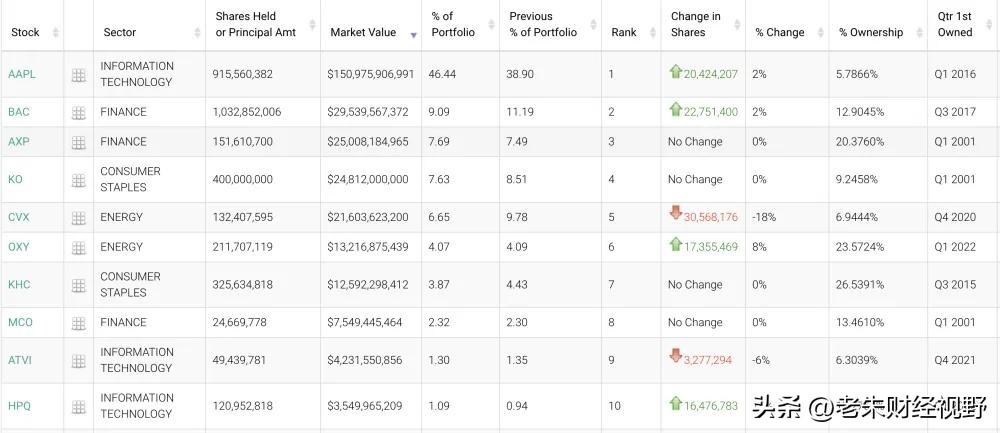
Task: Sort by the Rank column header
Action: point(624,32)
